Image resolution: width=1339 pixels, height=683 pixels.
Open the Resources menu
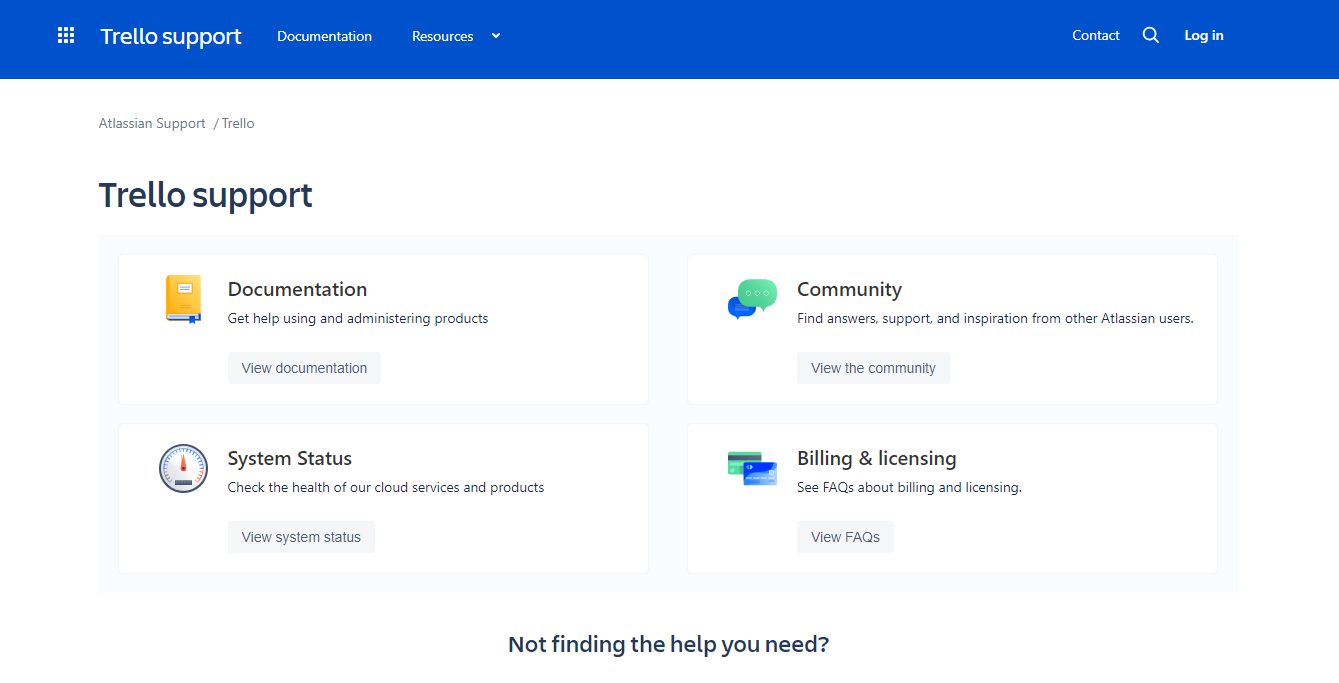point(443,36)
